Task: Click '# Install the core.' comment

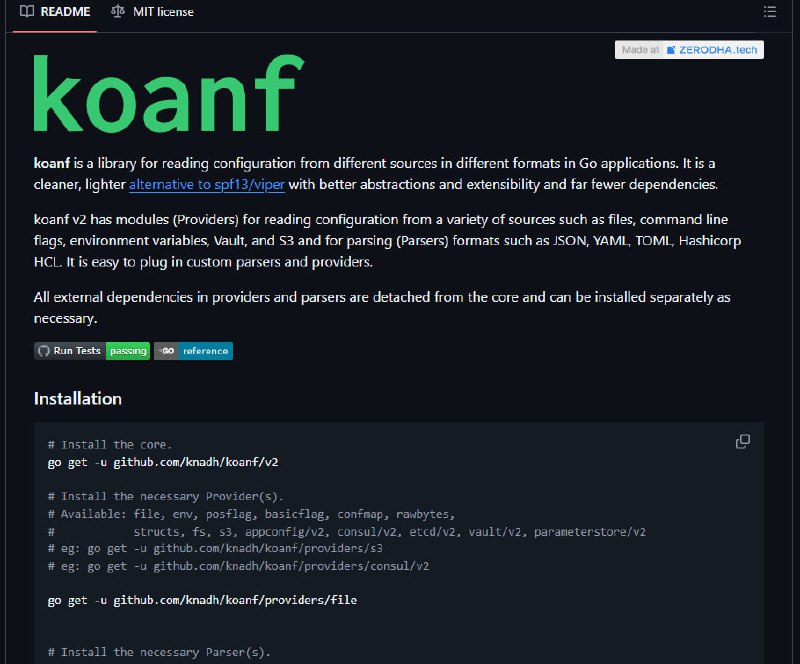Action: [110, 445]
